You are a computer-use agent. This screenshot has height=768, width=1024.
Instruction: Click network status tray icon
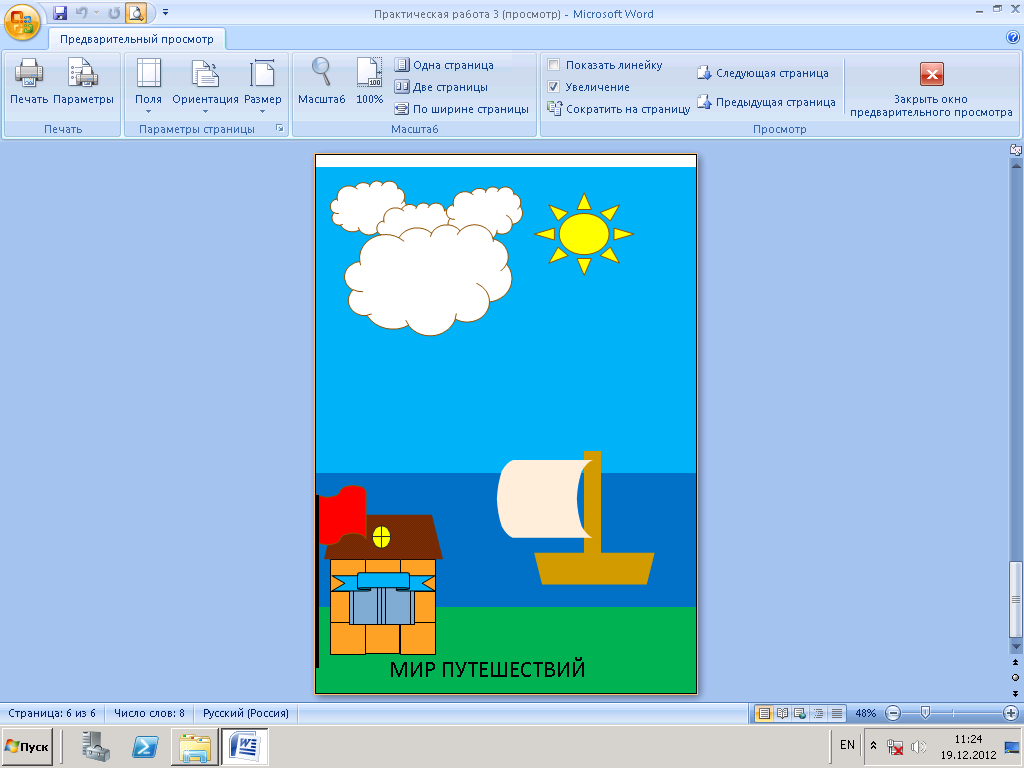coord(895,746)
